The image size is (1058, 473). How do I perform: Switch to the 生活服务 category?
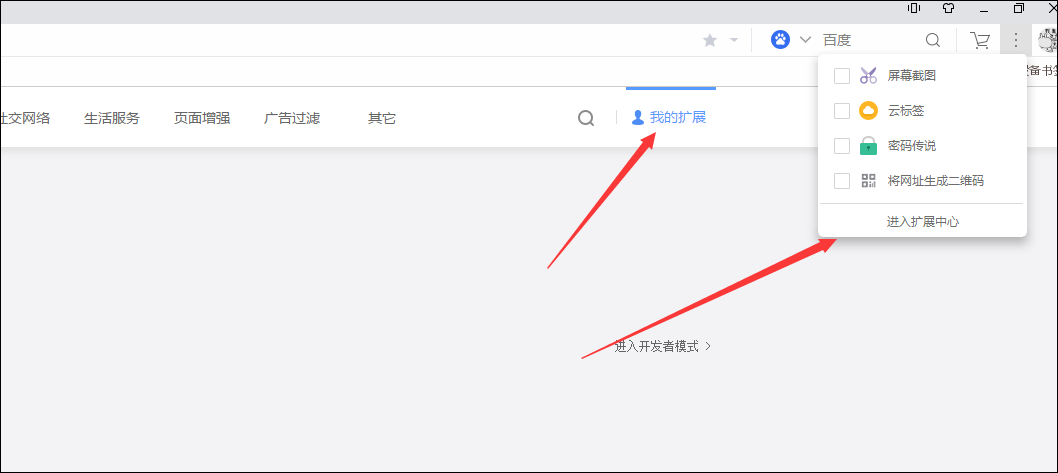tap(111, 119)
